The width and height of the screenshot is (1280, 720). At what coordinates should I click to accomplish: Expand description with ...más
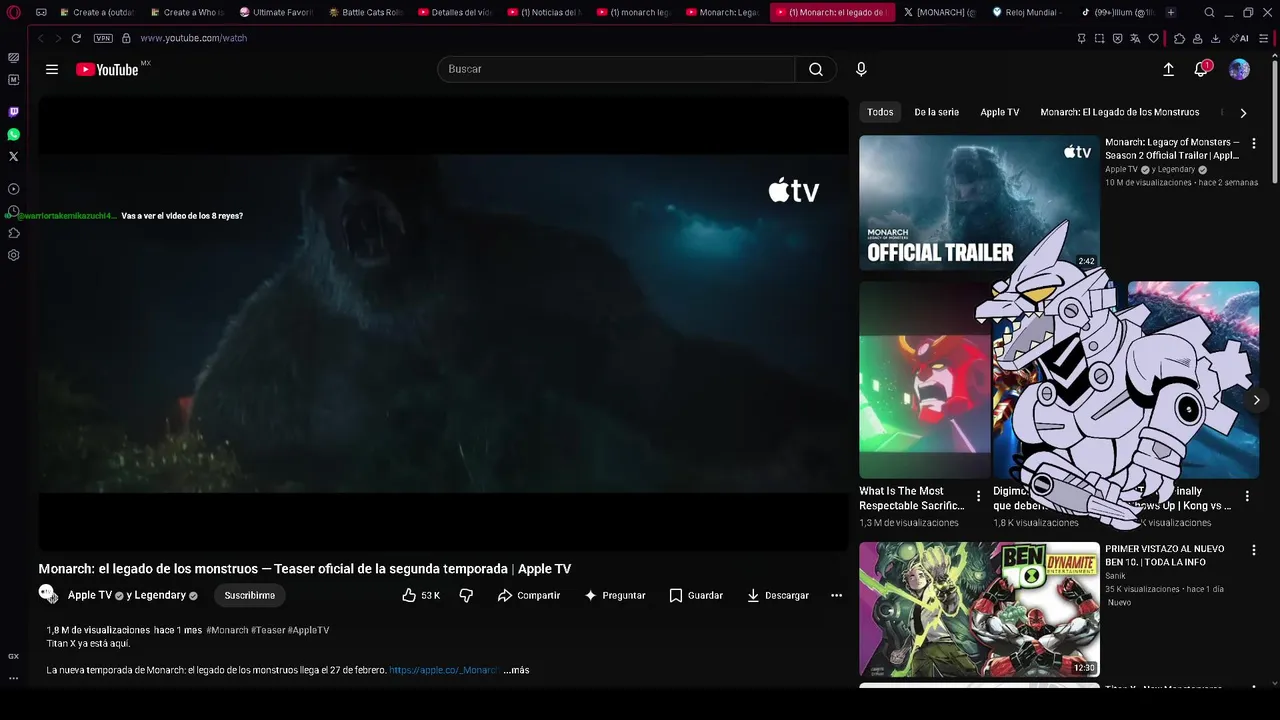point(516,670)
